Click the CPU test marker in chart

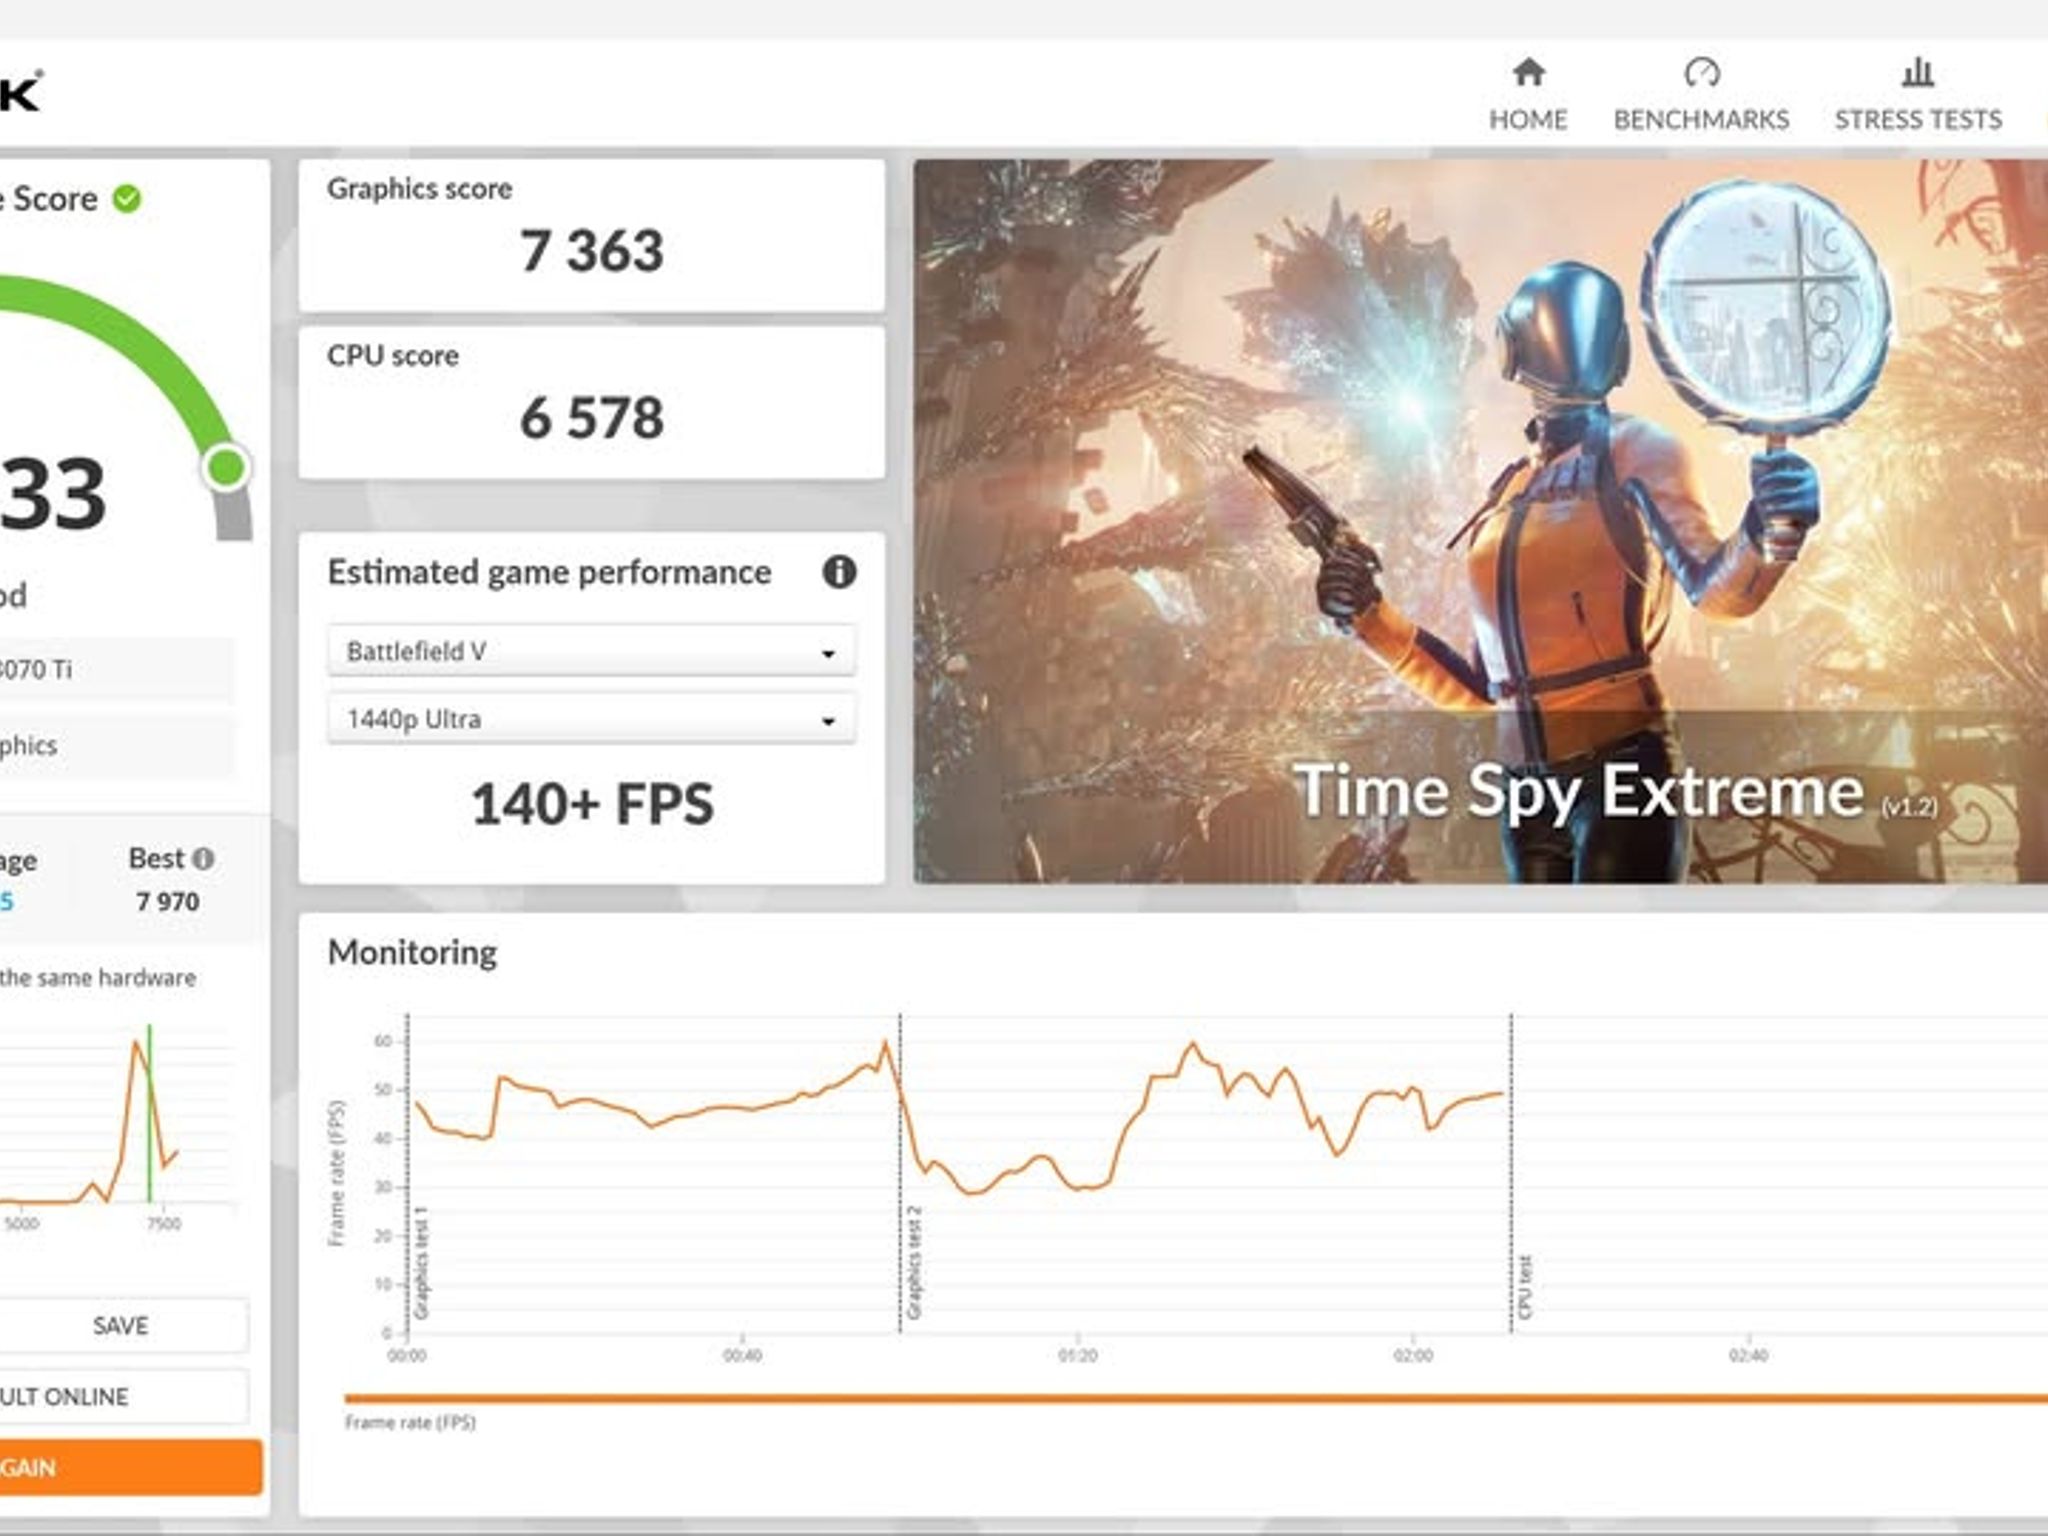(1525, 1287)
